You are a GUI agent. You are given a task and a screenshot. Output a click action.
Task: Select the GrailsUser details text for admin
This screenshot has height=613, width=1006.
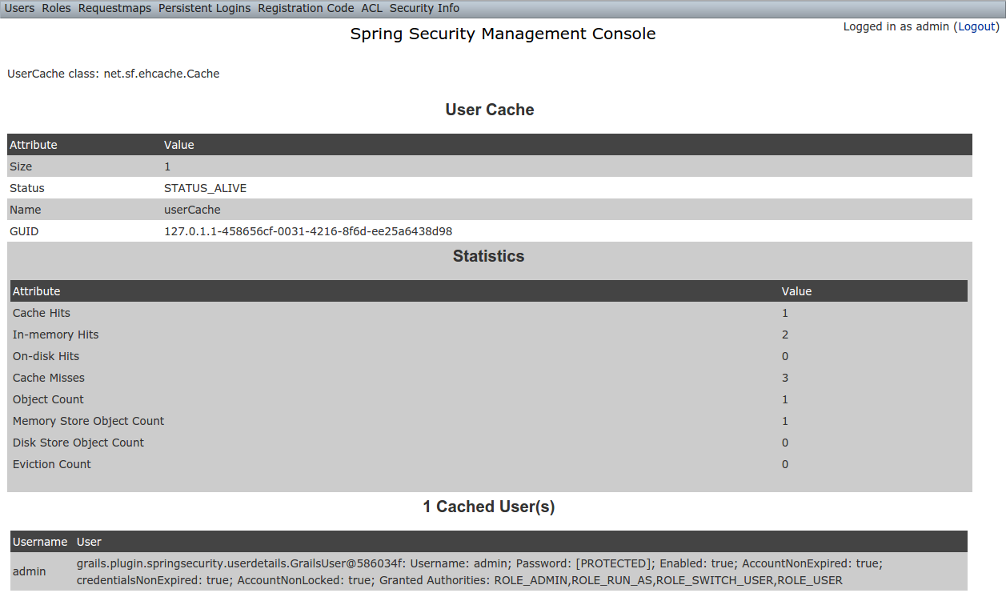coord(480,571)
